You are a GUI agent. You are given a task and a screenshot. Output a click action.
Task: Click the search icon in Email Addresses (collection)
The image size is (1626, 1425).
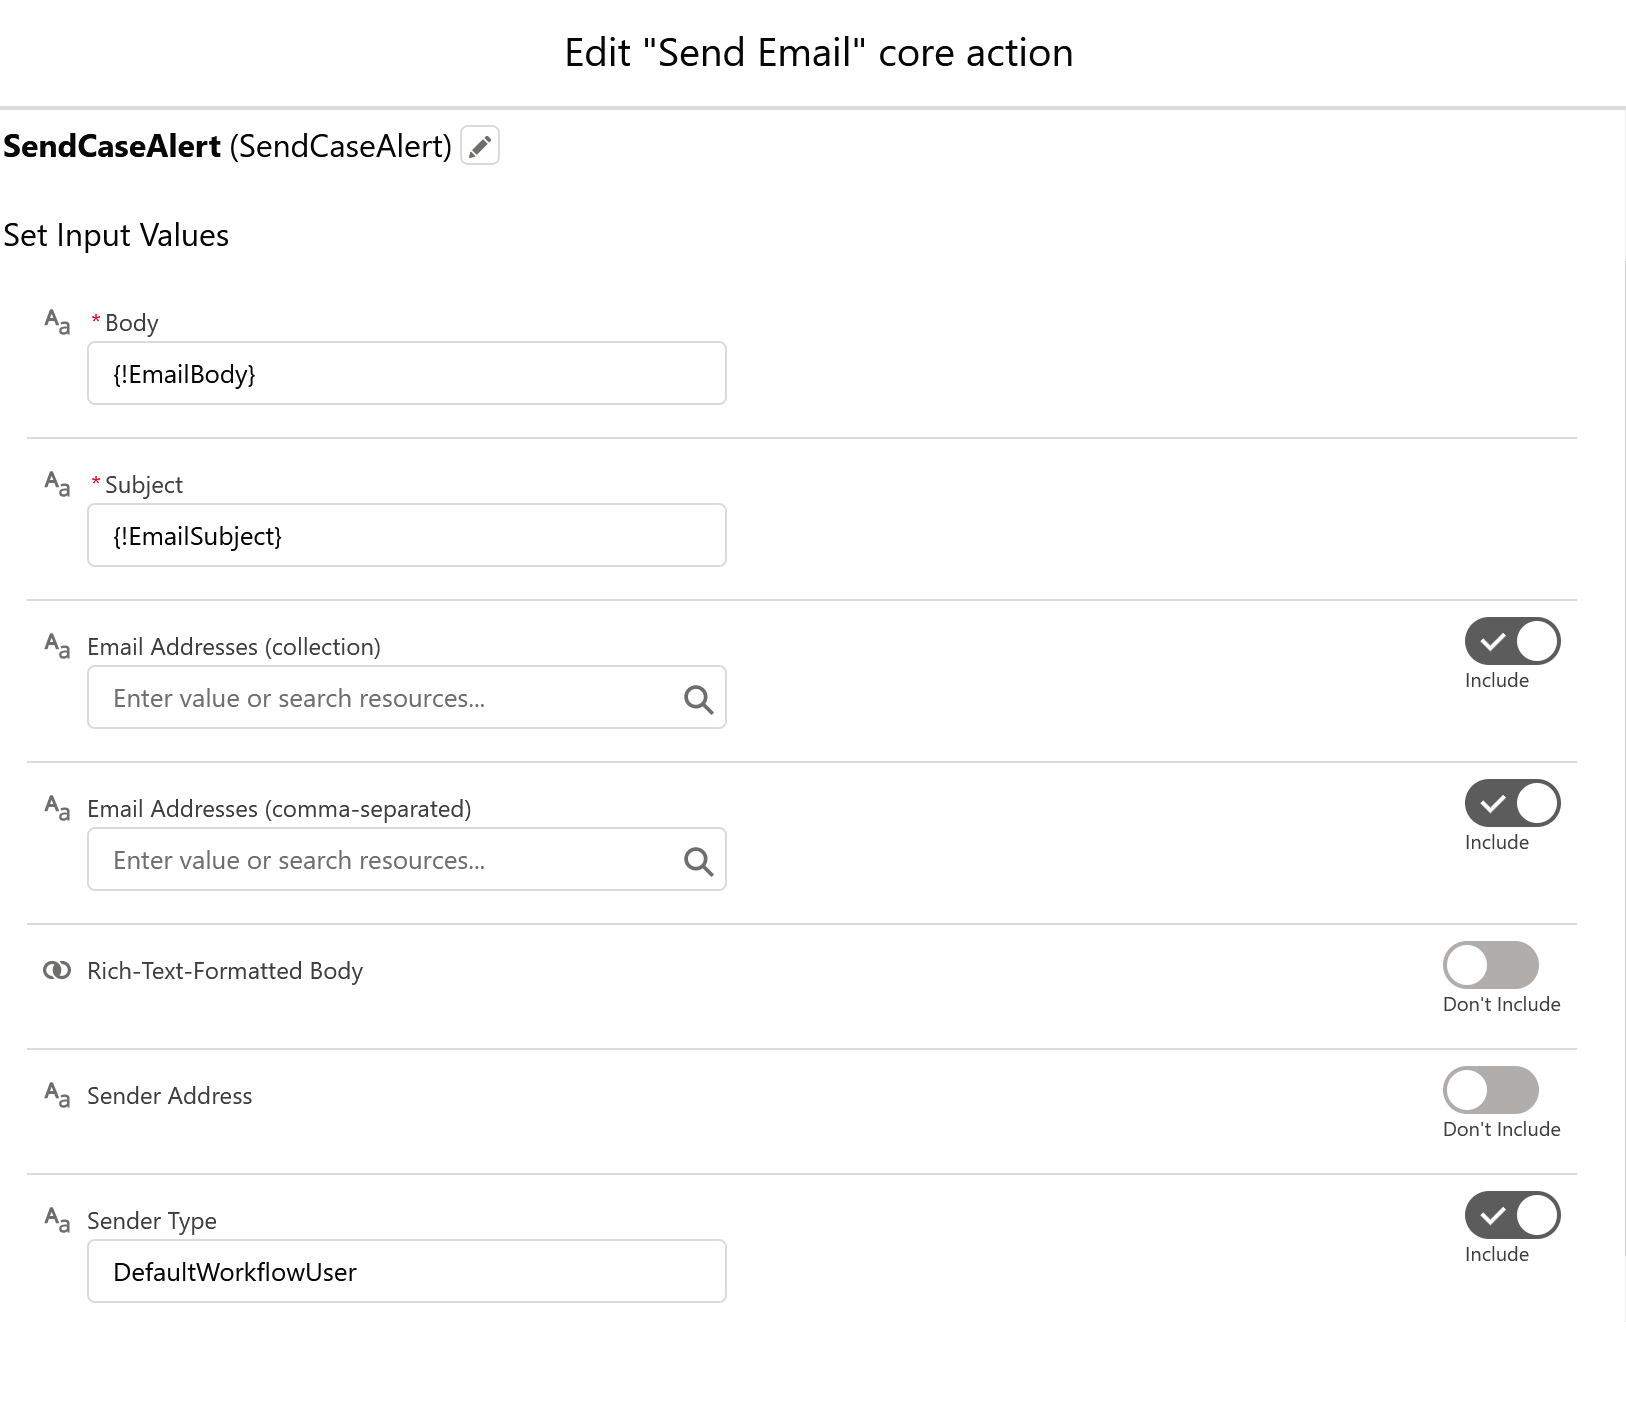pos(698,699)
